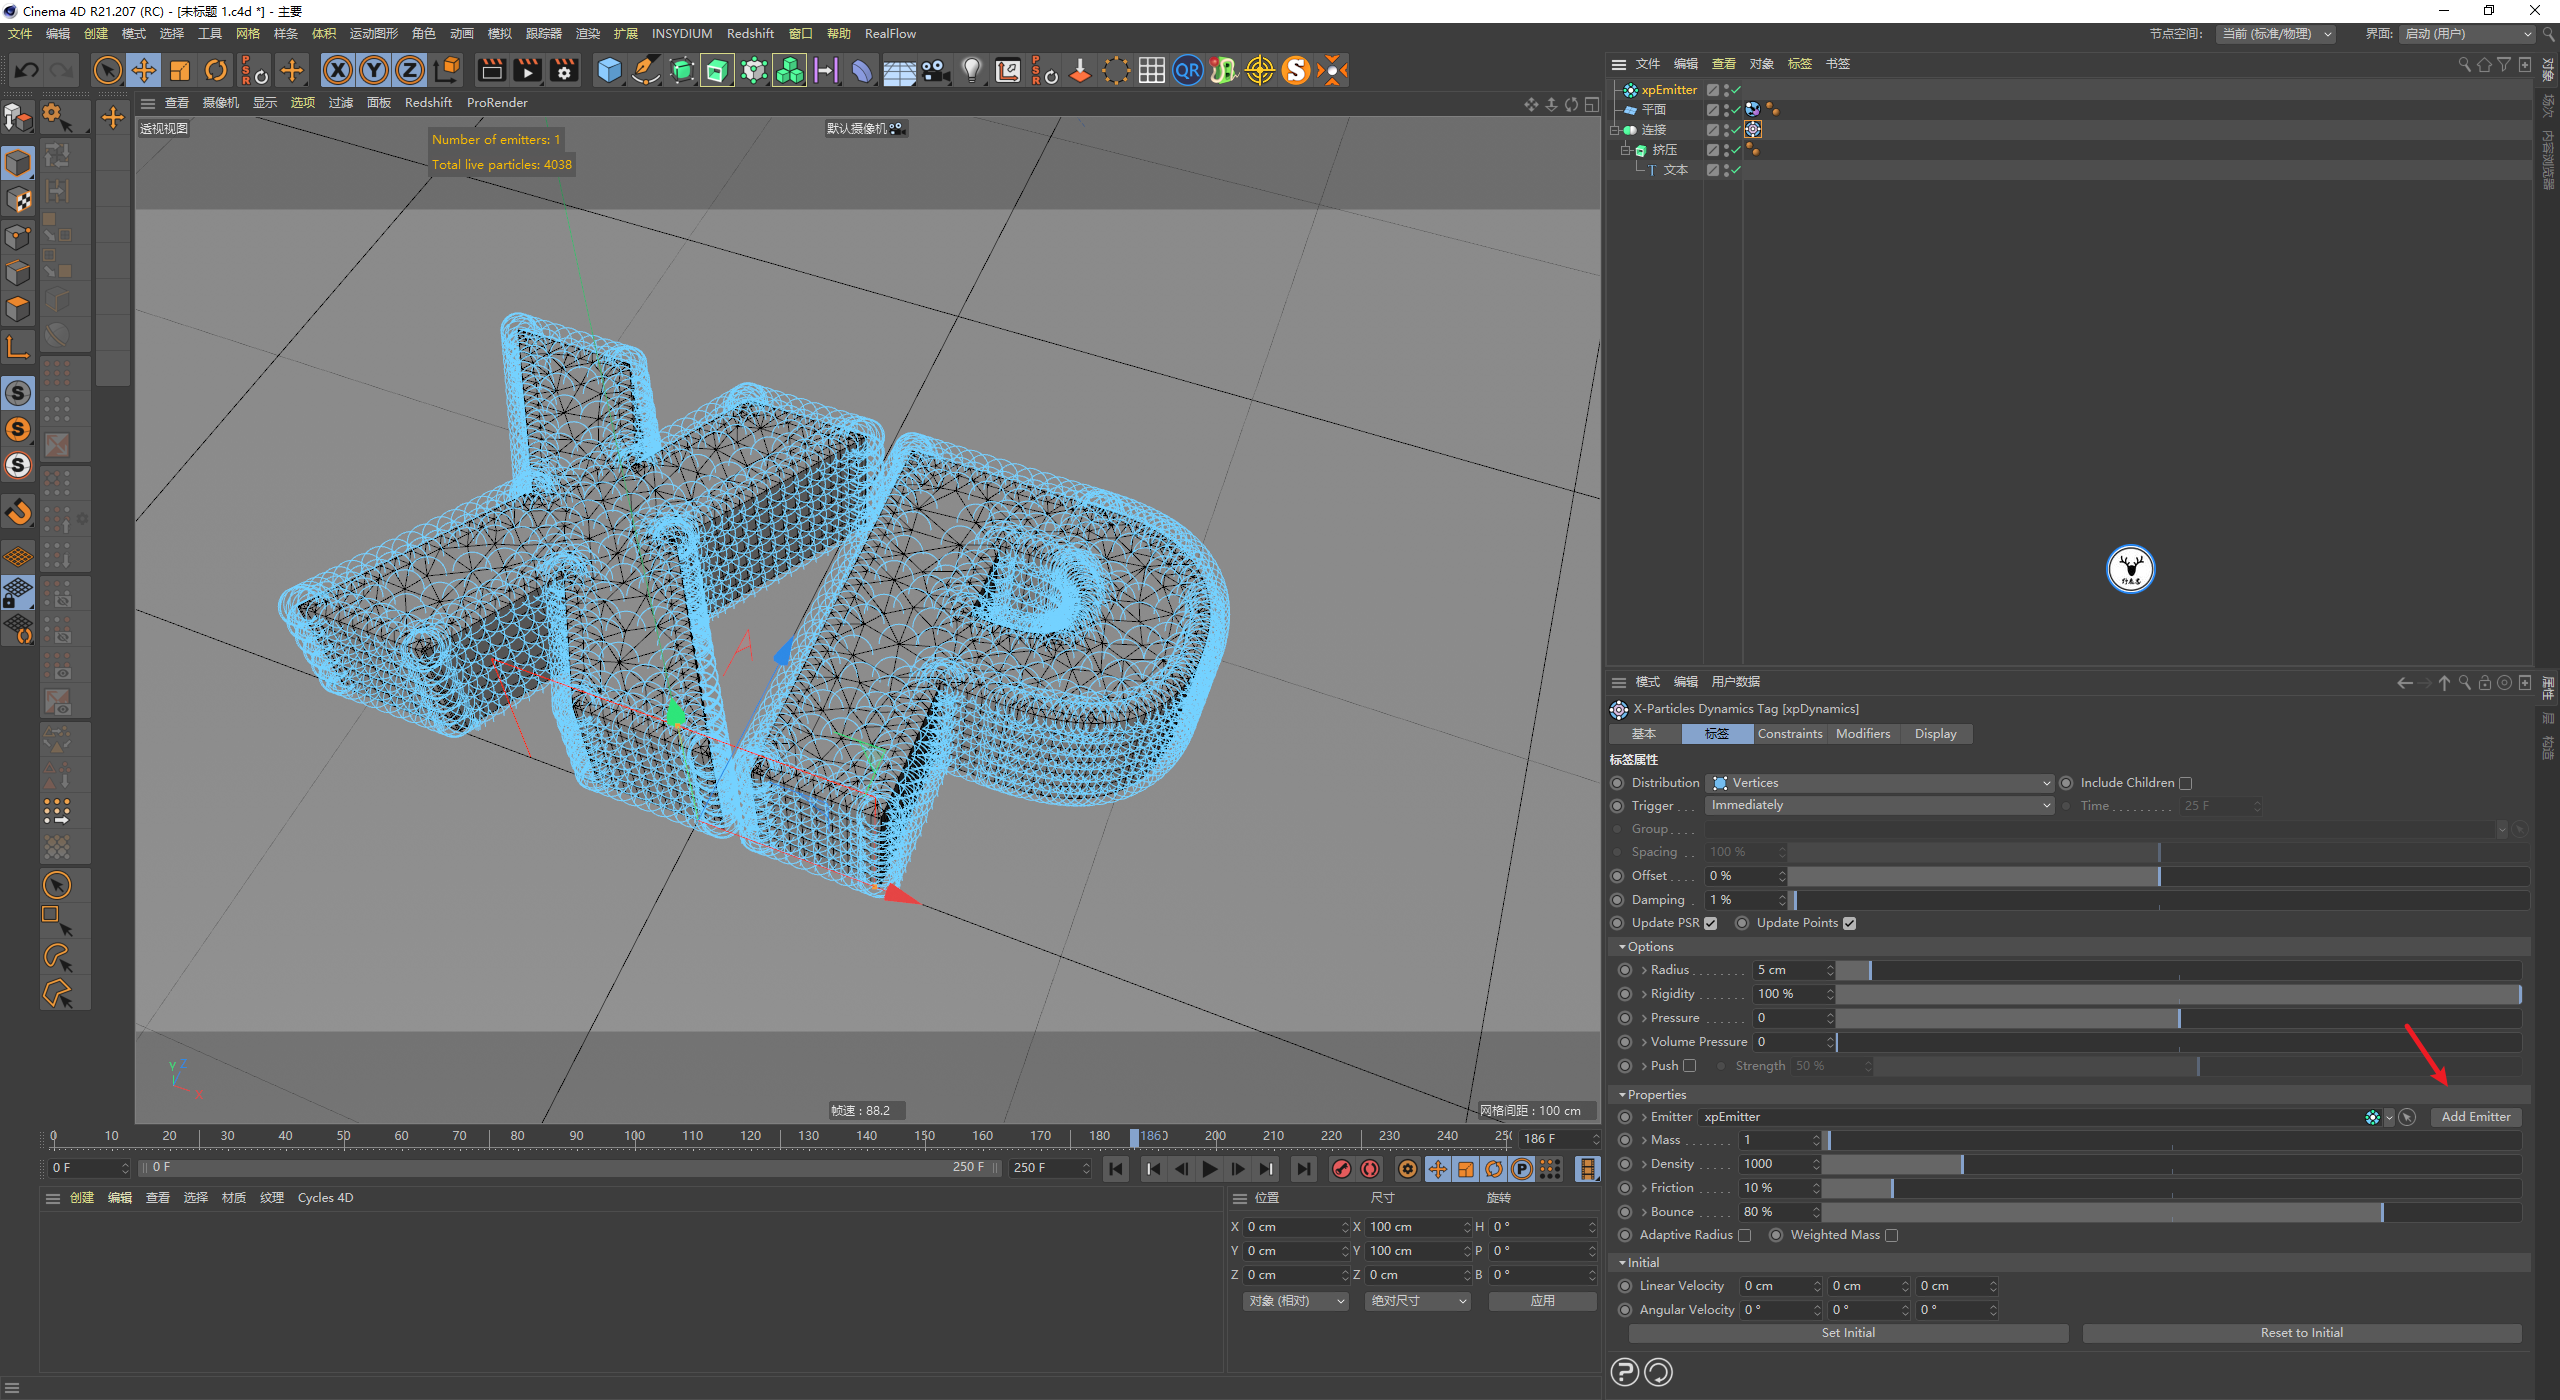2560x1400 pixels.
Task: Select the Rotate tool
Action: (x=216, y=70)
